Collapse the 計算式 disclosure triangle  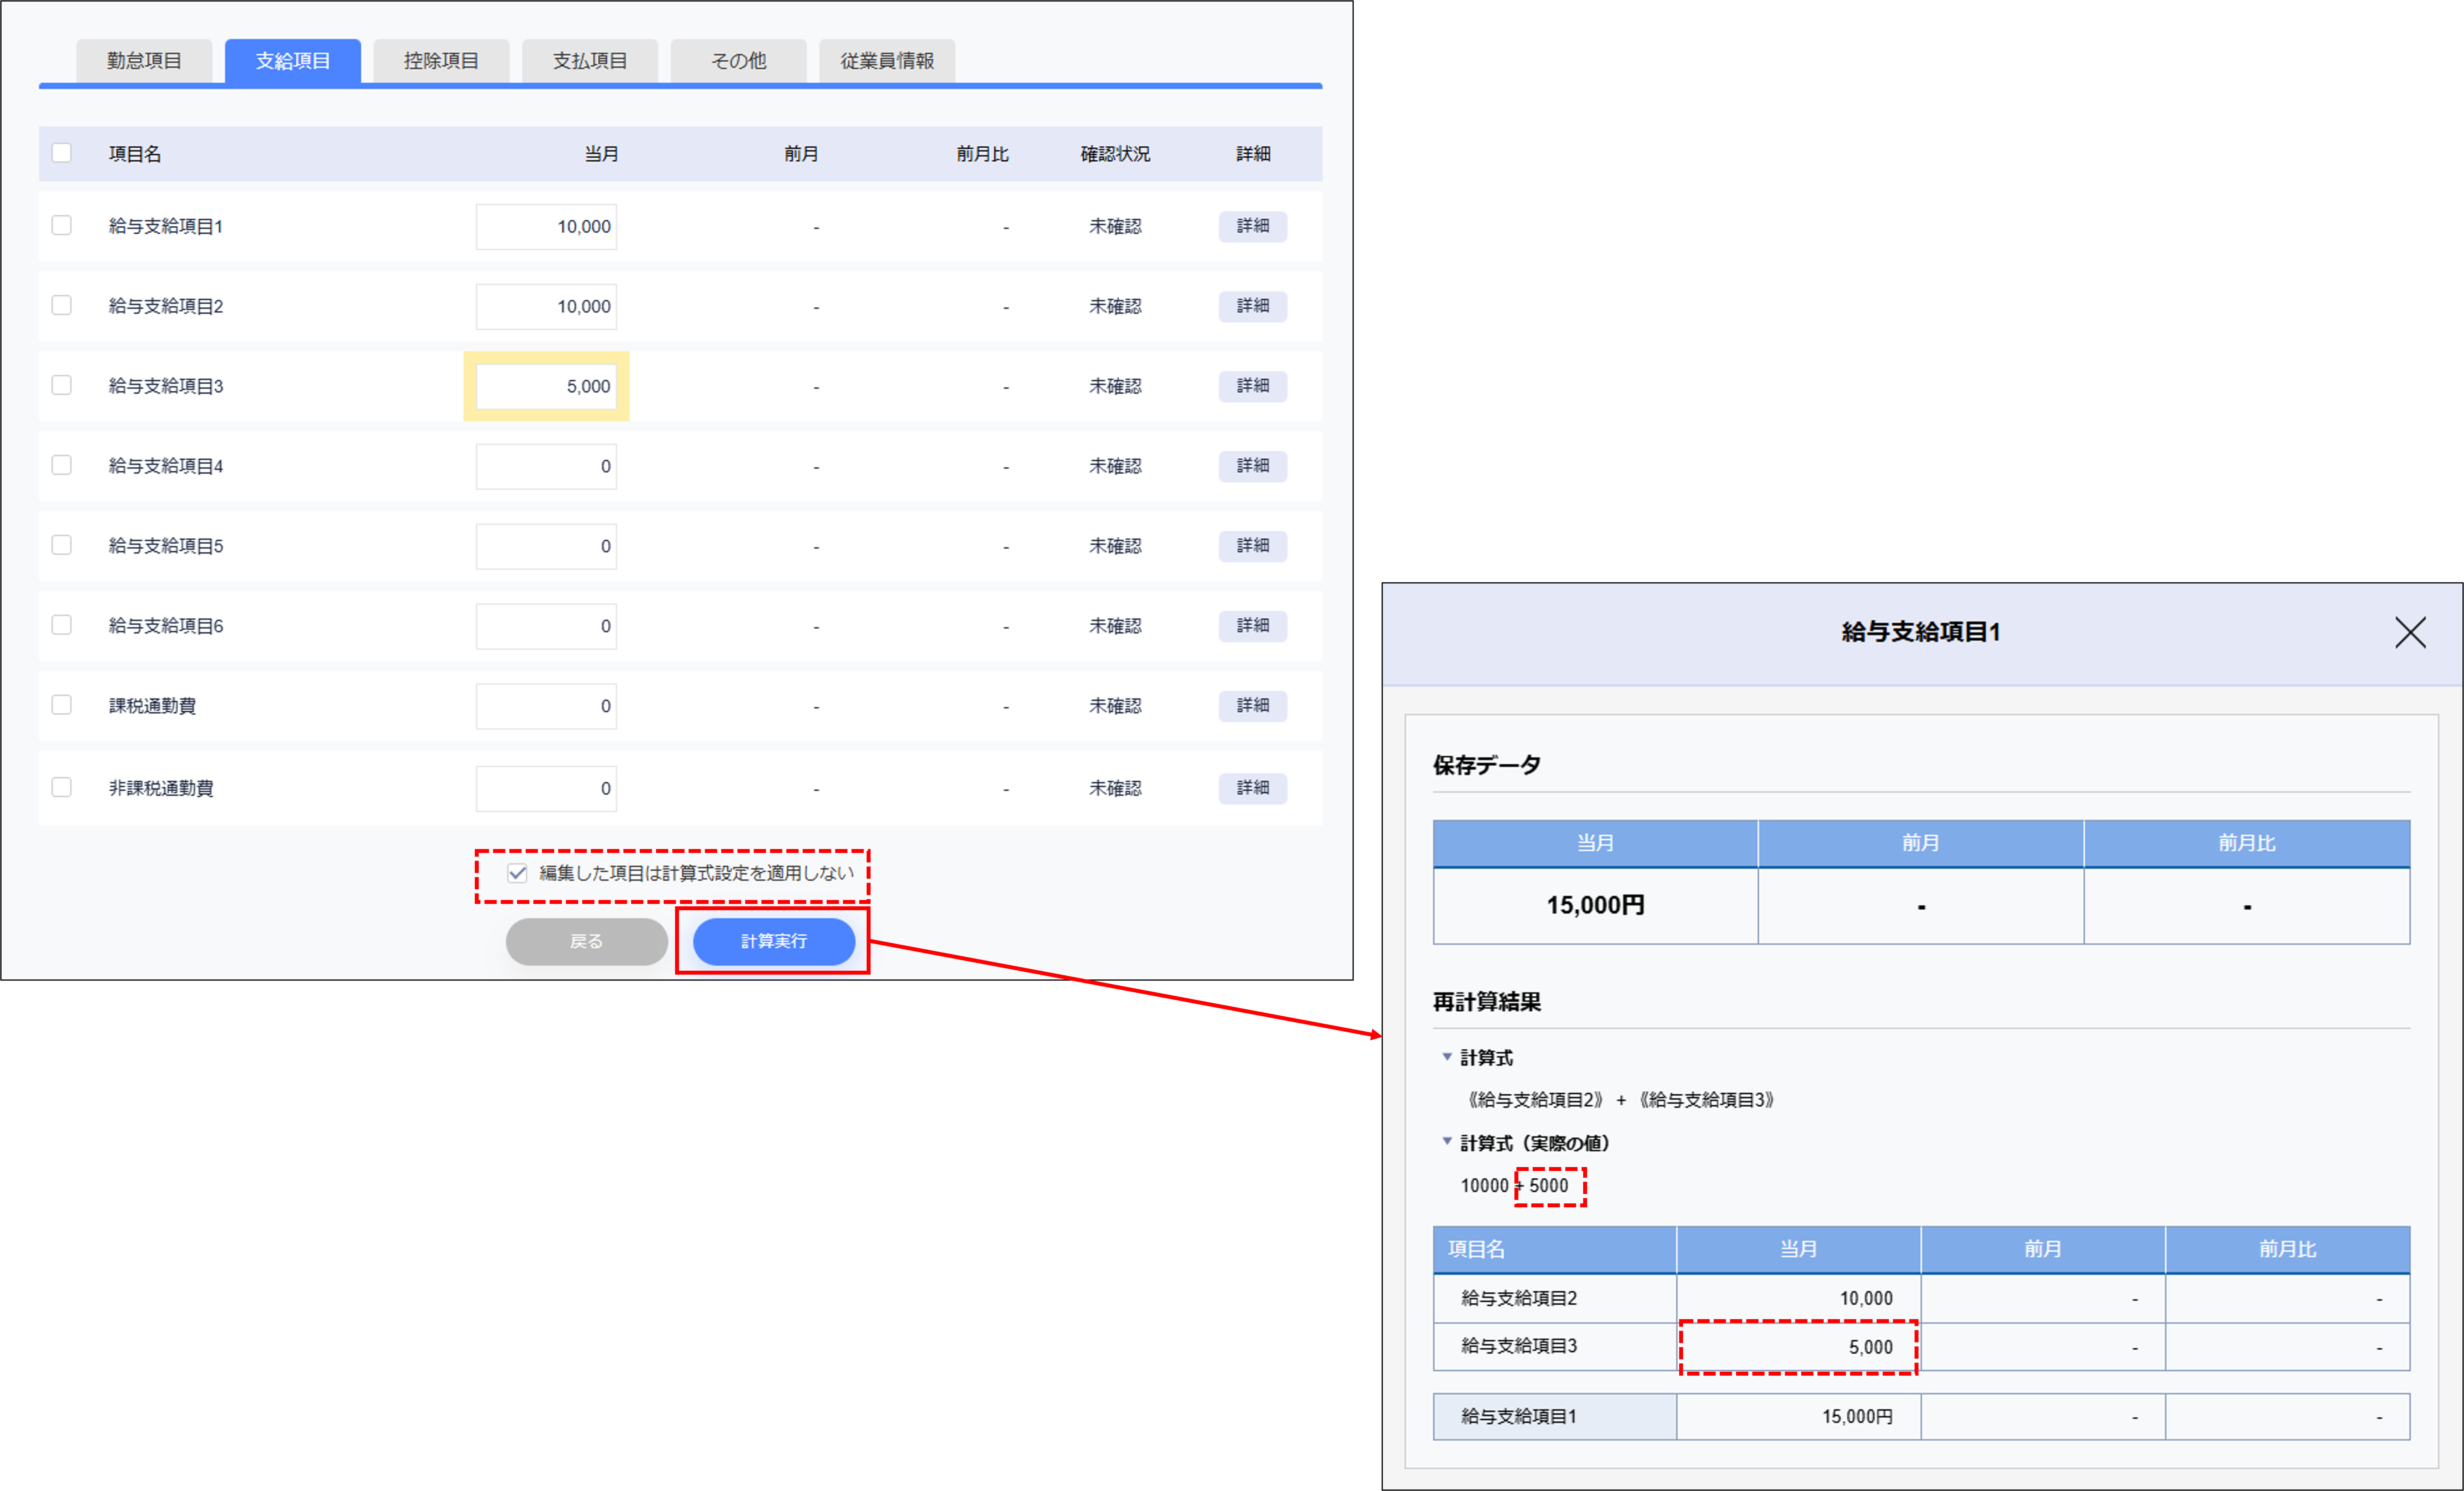pyautogui.click(x=1446, y=1057)
